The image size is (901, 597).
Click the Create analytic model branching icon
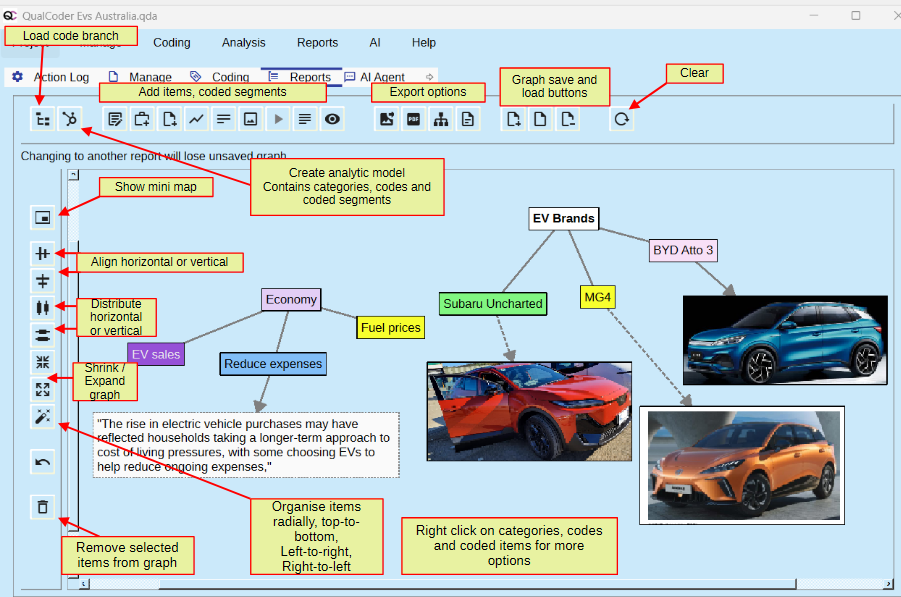pyautogui.click(x=70, y=119)
